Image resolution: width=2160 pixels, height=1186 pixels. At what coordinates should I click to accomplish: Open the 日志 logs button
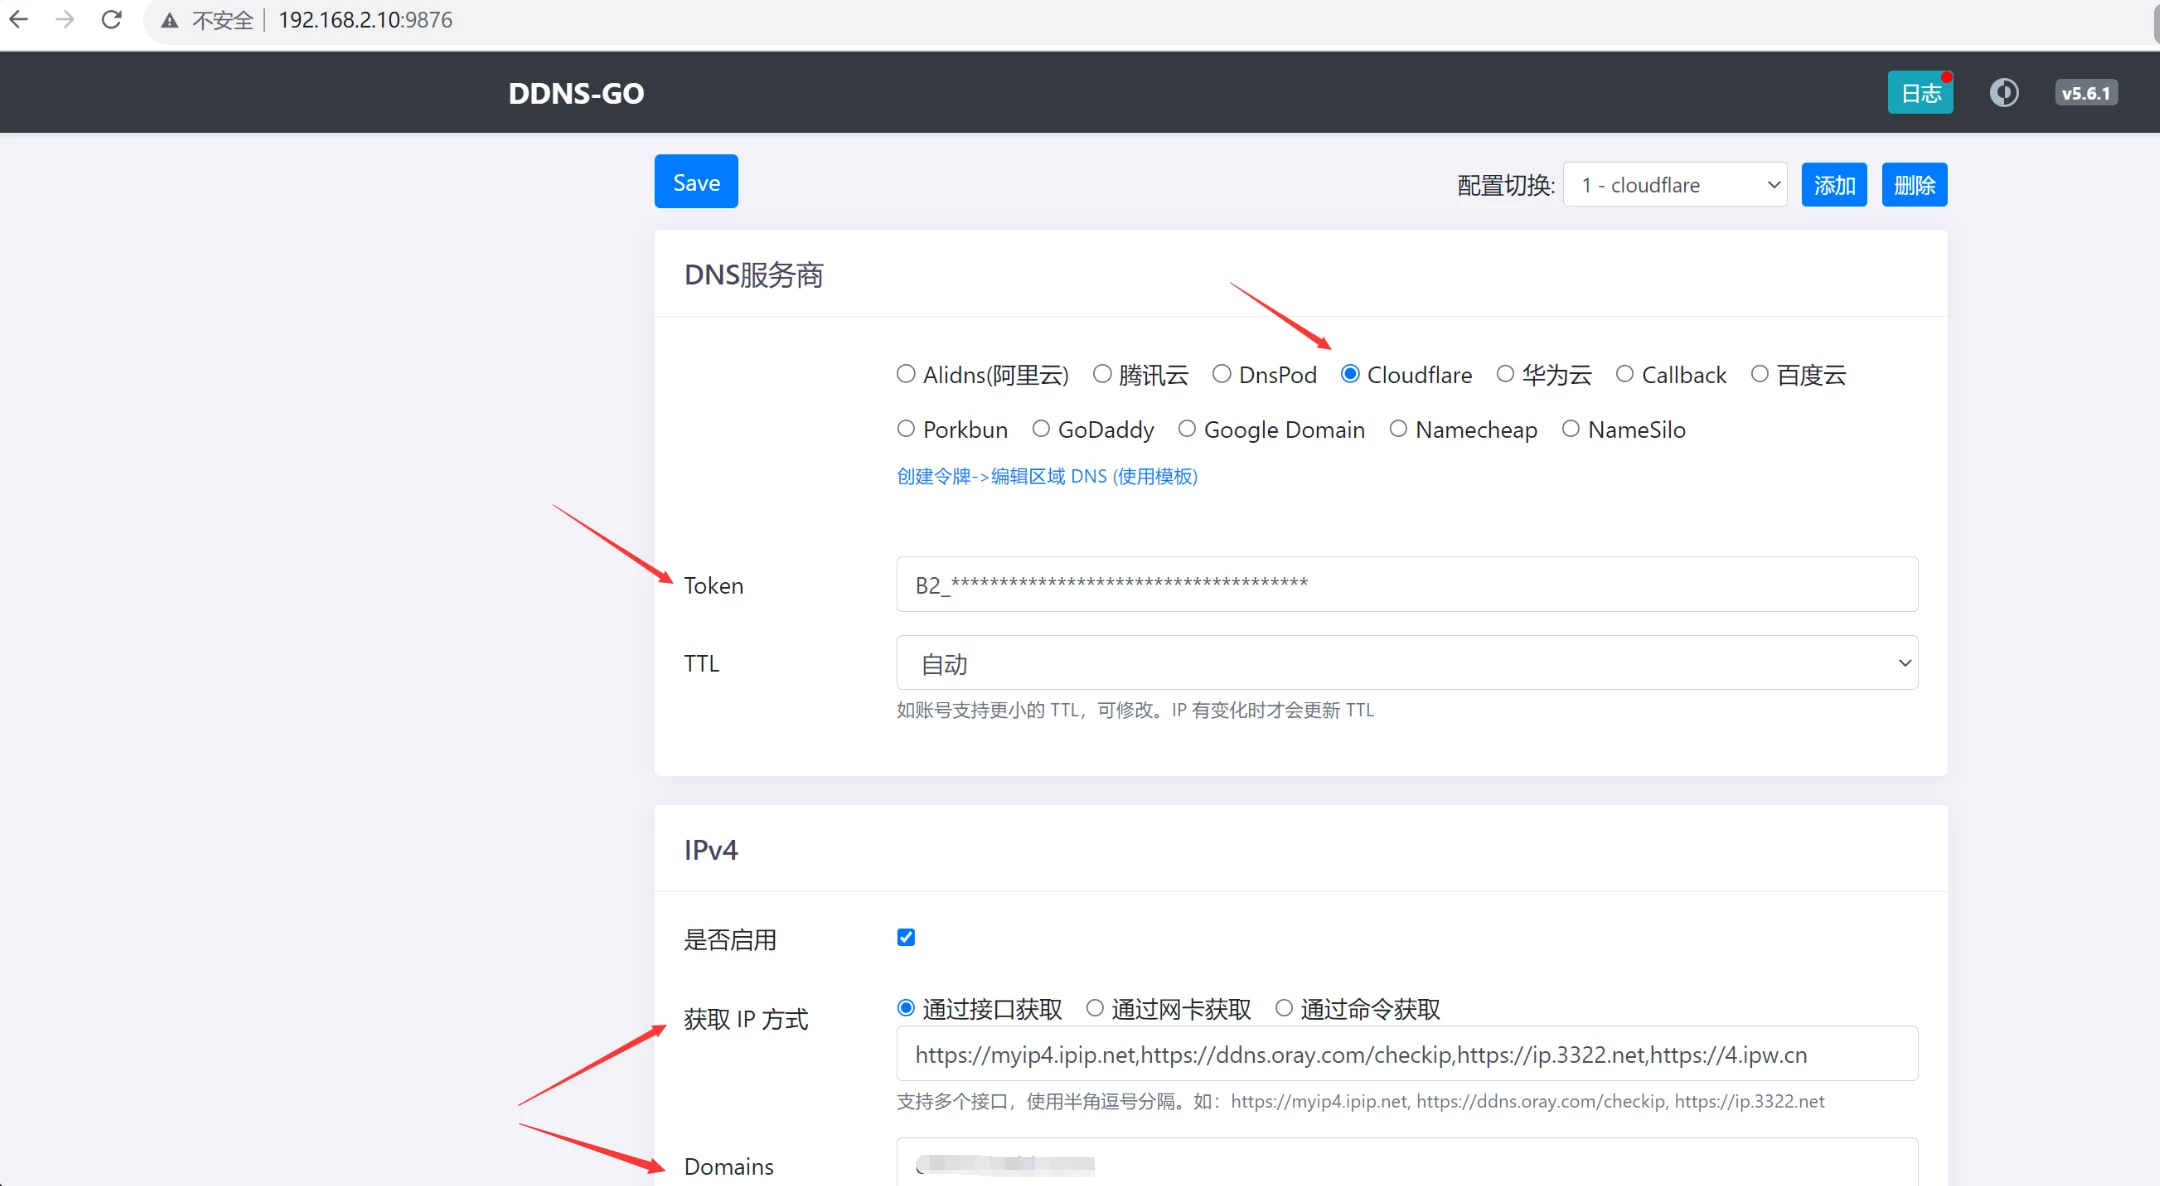point(1920,93)
